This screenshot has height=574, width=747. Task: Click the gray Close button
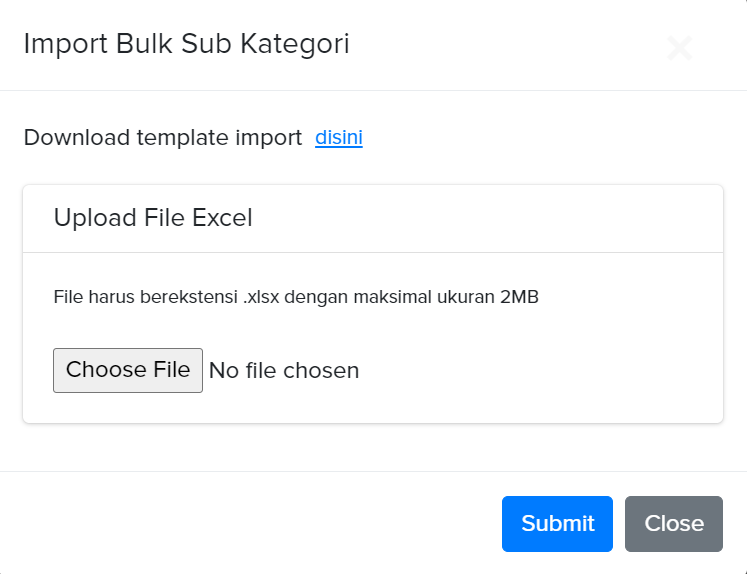coord(674,523)
